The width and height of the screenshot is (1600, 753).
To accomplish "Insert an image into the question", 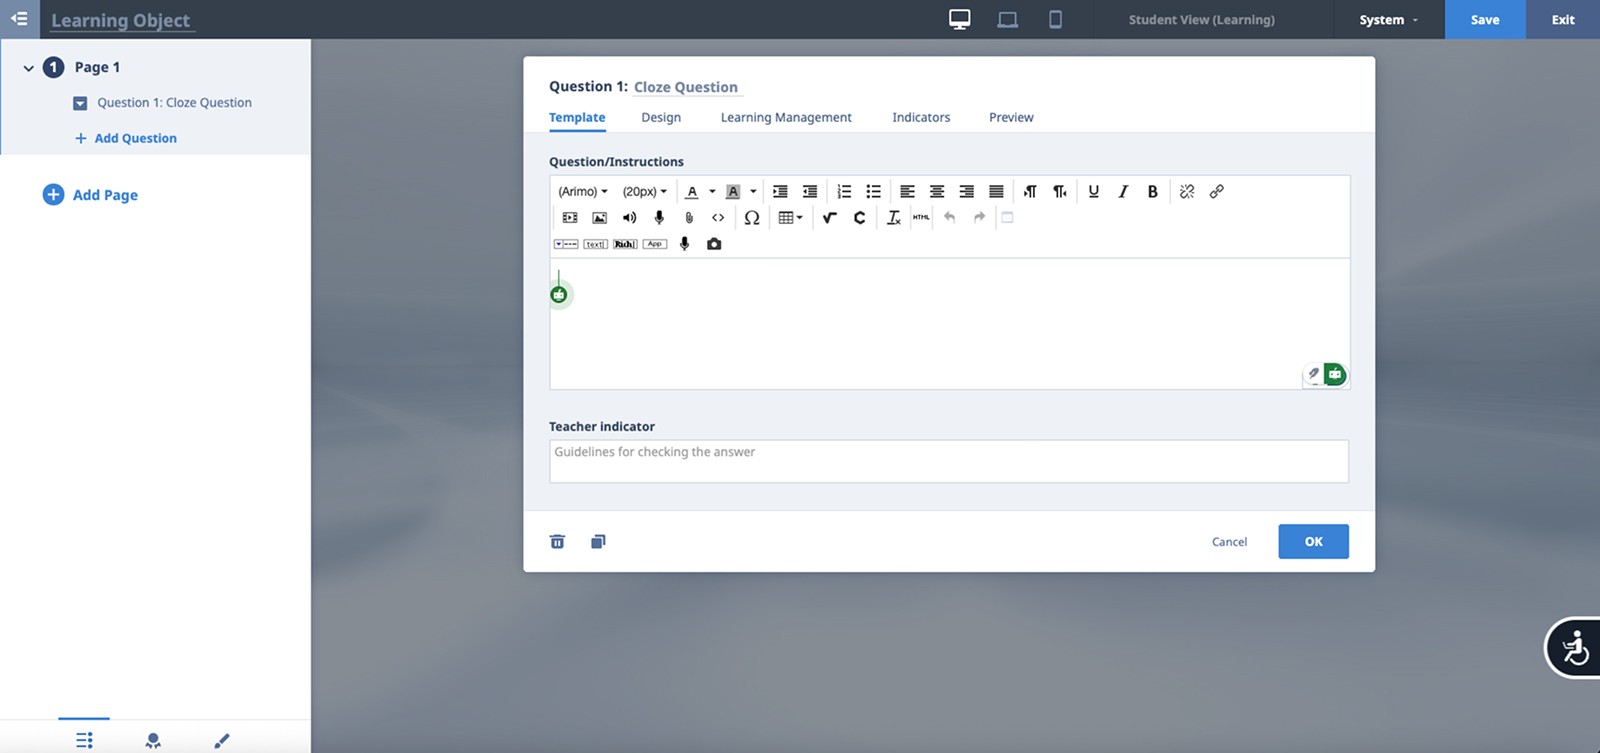I will [x=599, y=217].
